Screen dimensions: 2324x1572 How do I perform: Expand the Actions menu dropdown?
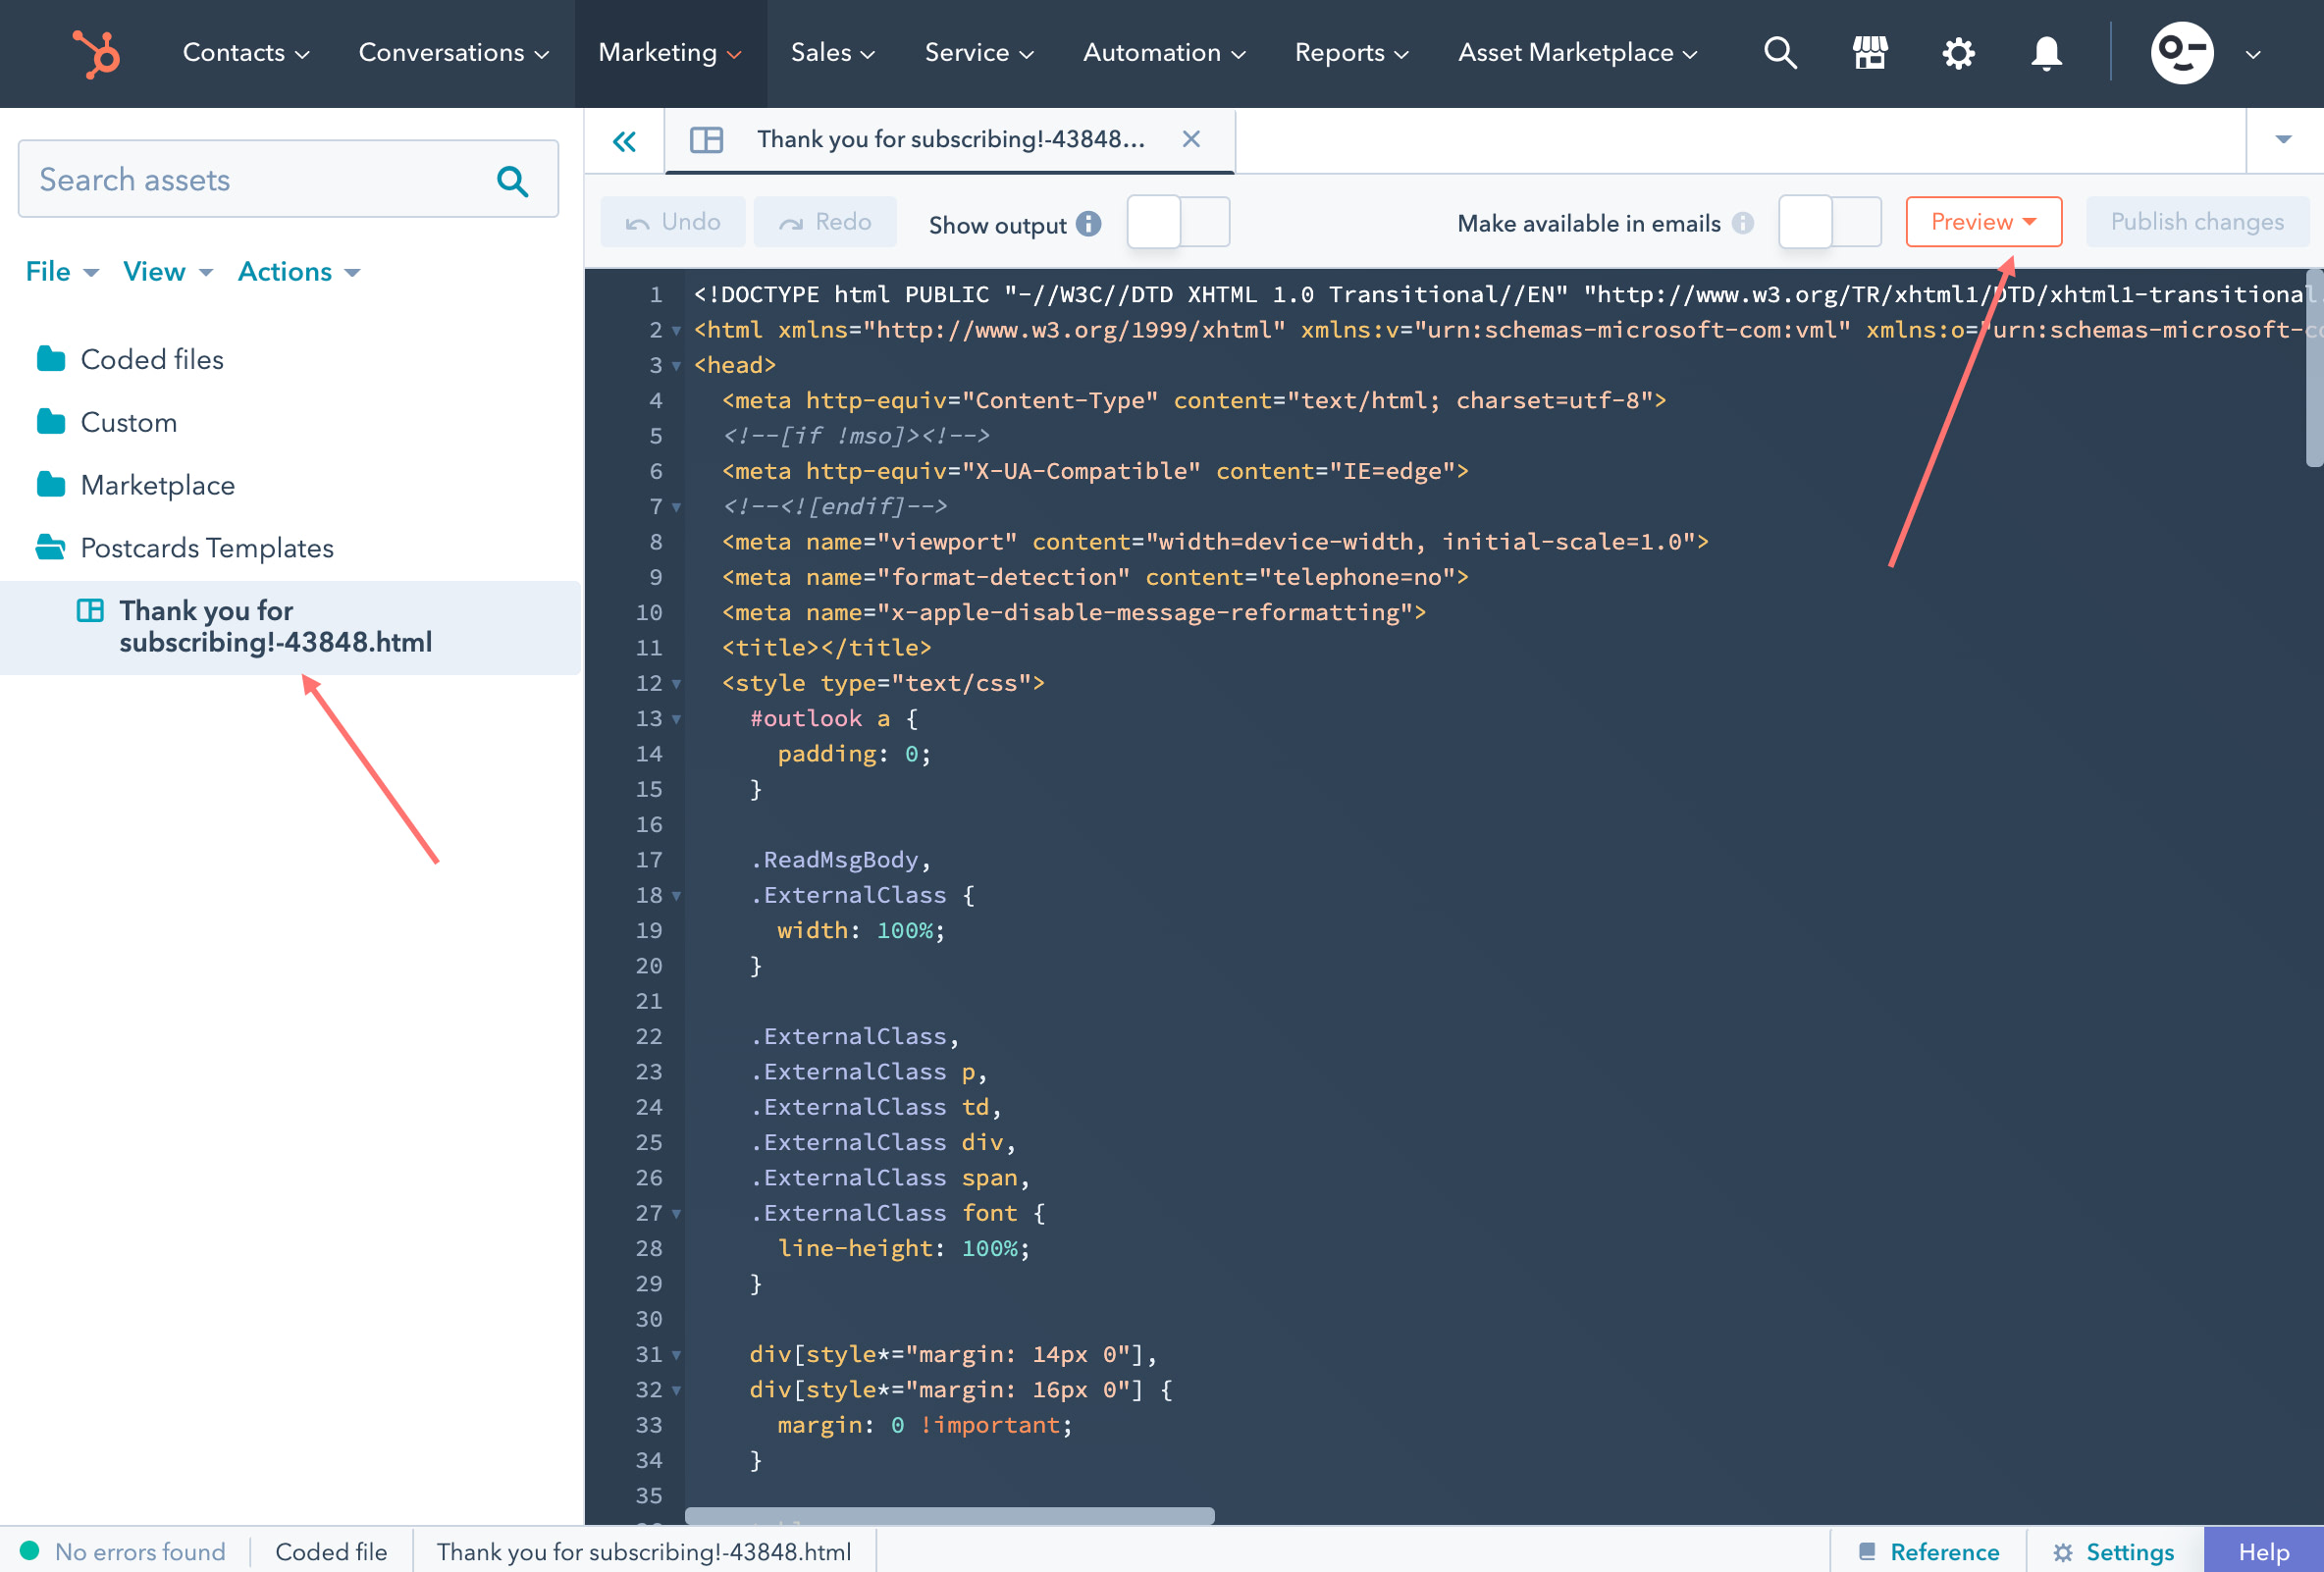[x=300, y=272]
